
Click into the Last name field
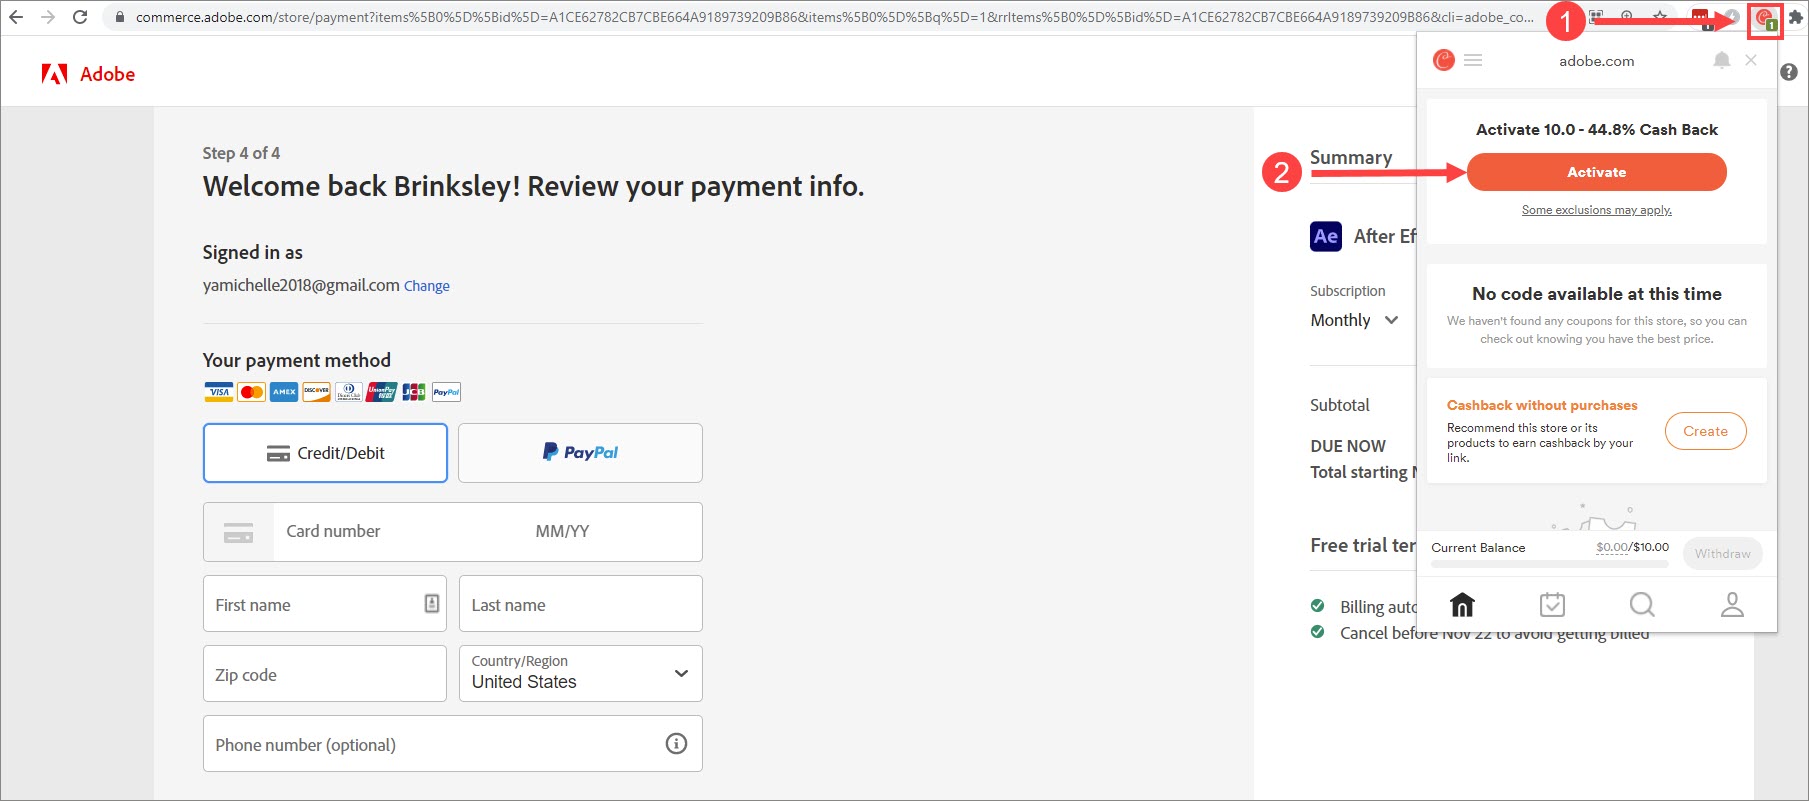coord(581,604)
